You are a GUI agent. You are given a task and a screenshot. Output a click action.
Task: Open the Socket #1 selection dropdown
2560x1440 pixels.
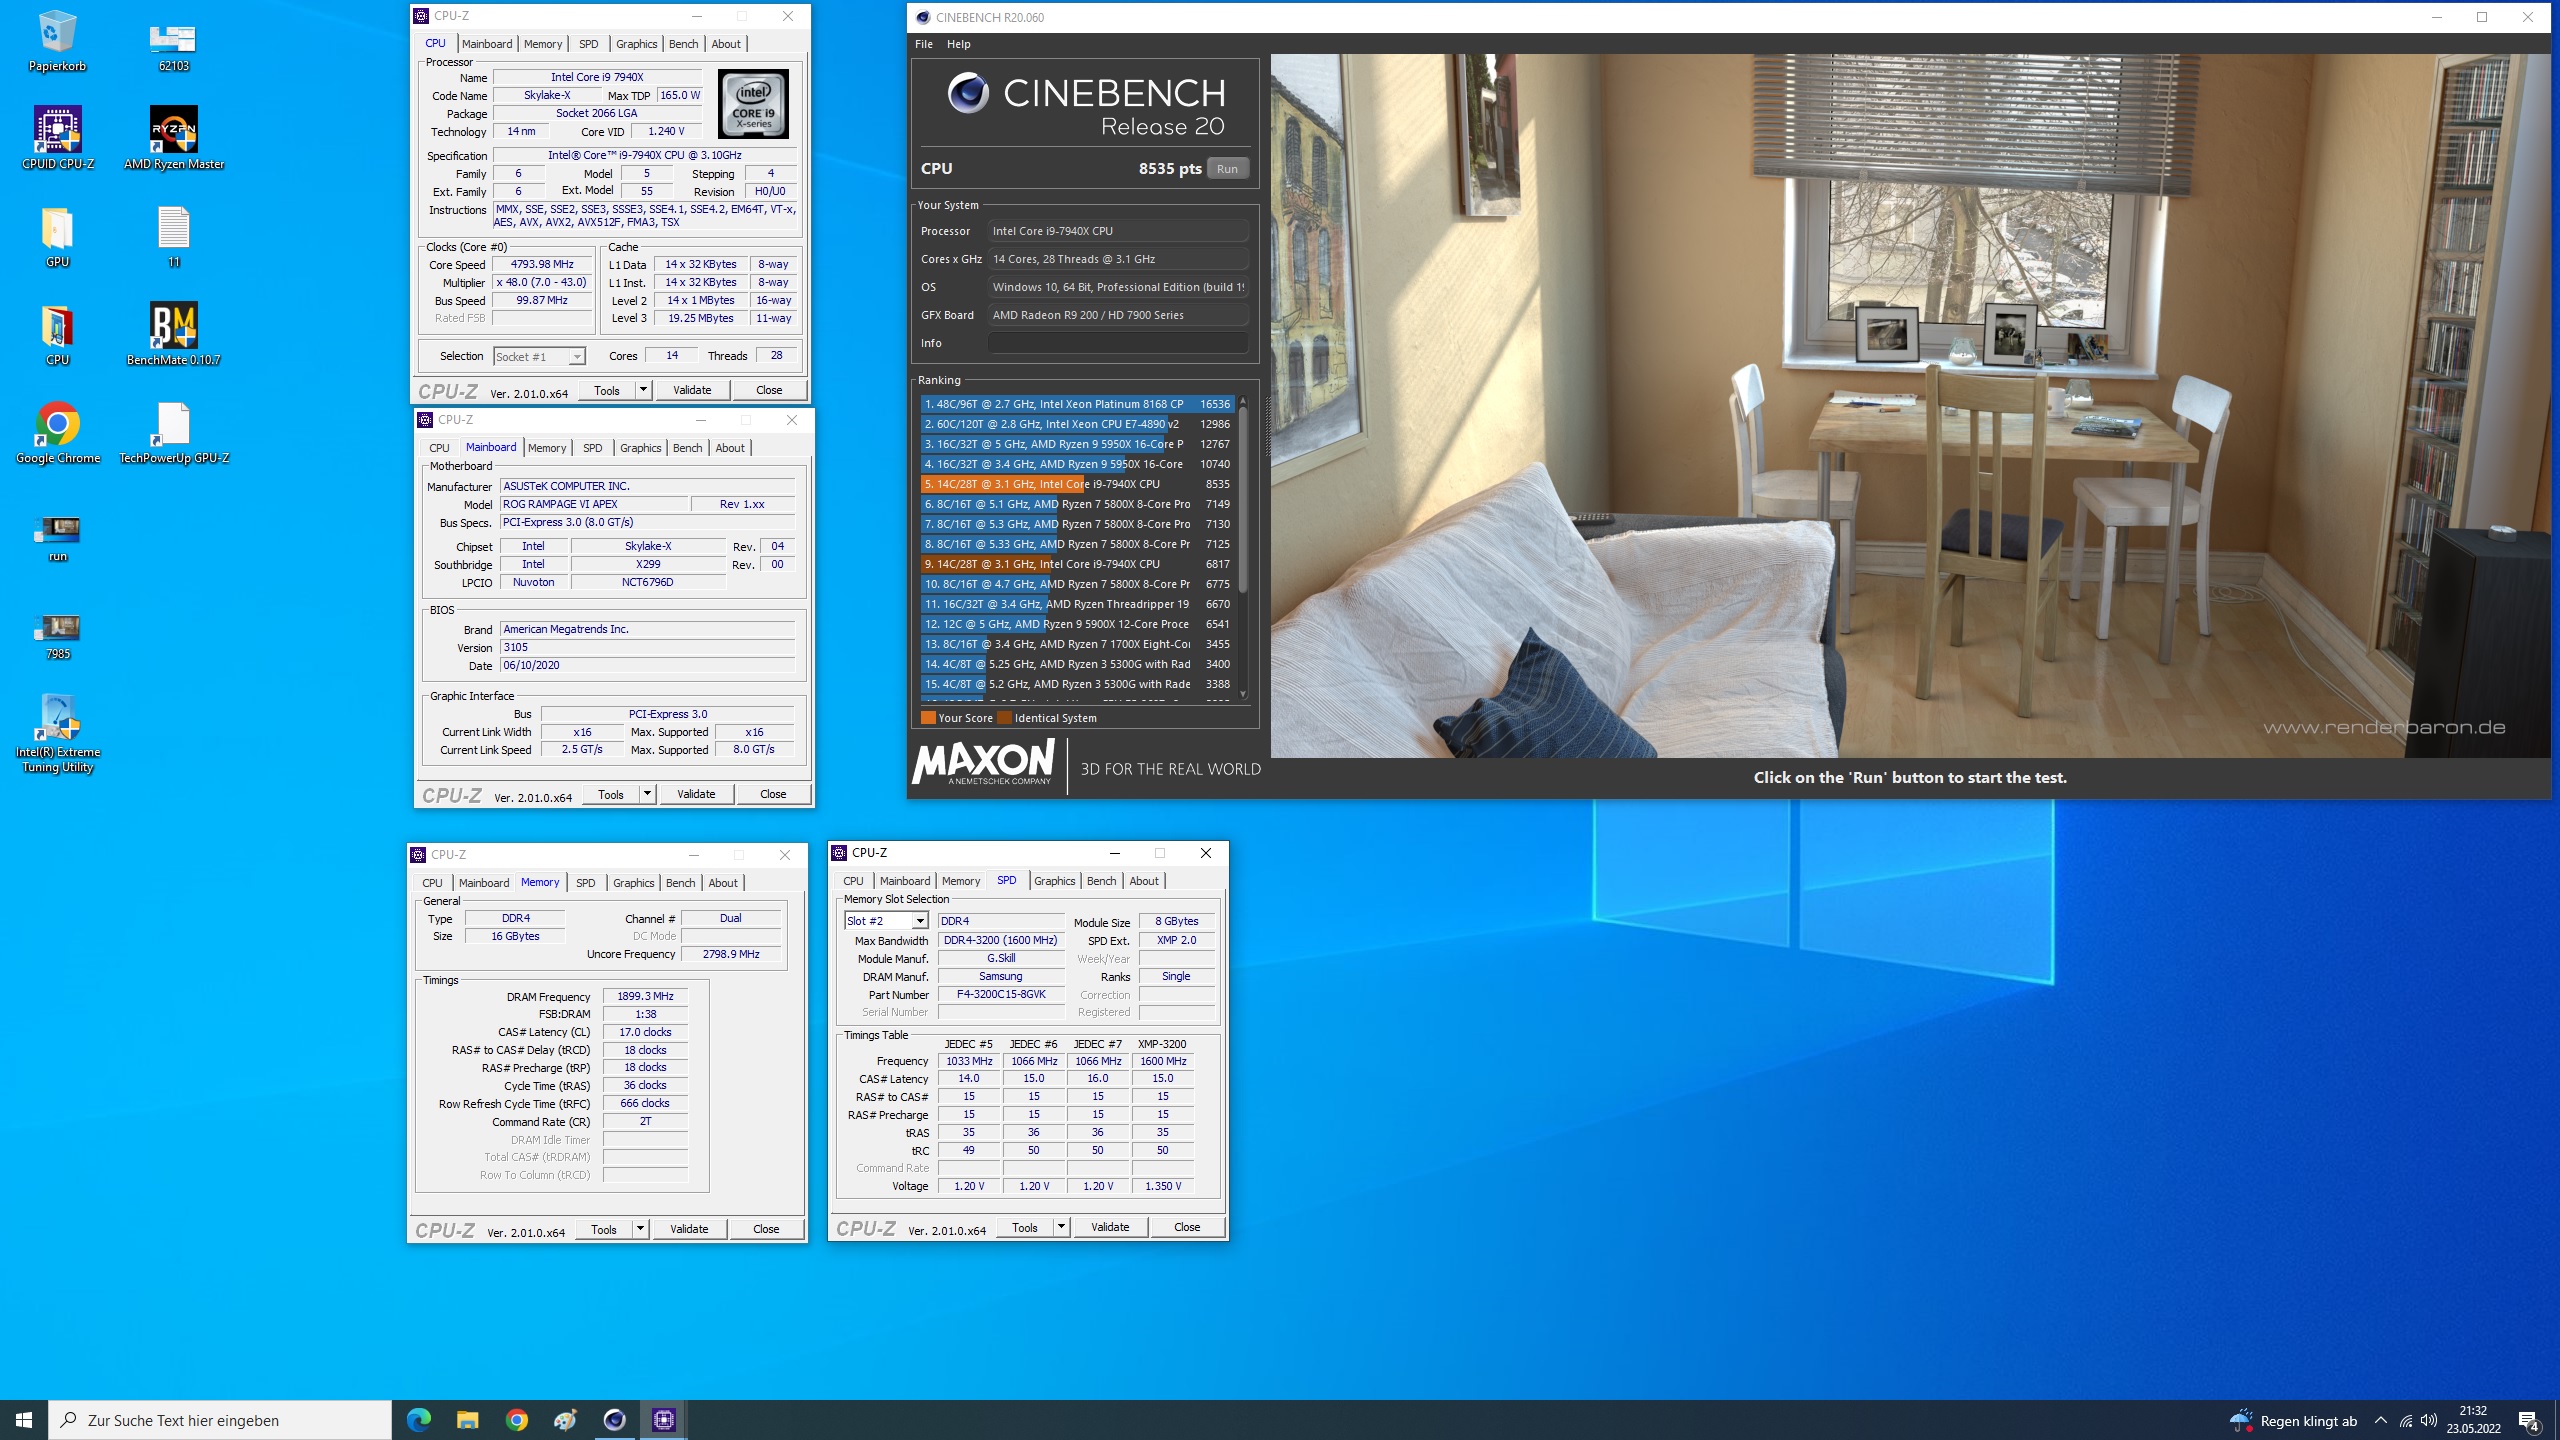tap(539, 356)
